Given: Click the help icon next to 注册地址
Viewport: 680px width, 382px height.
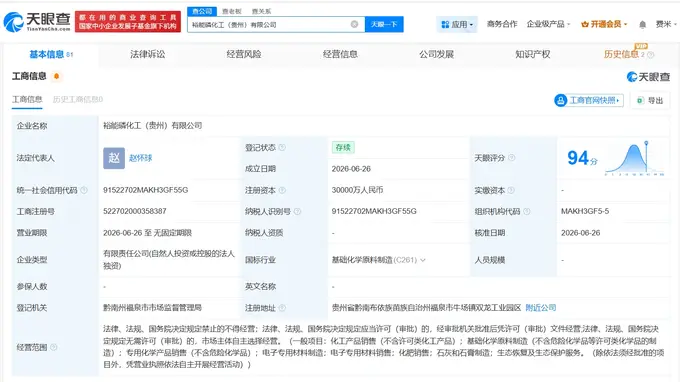Looking at the screenshot, I should pyautogui.click(x=282, y=308).
